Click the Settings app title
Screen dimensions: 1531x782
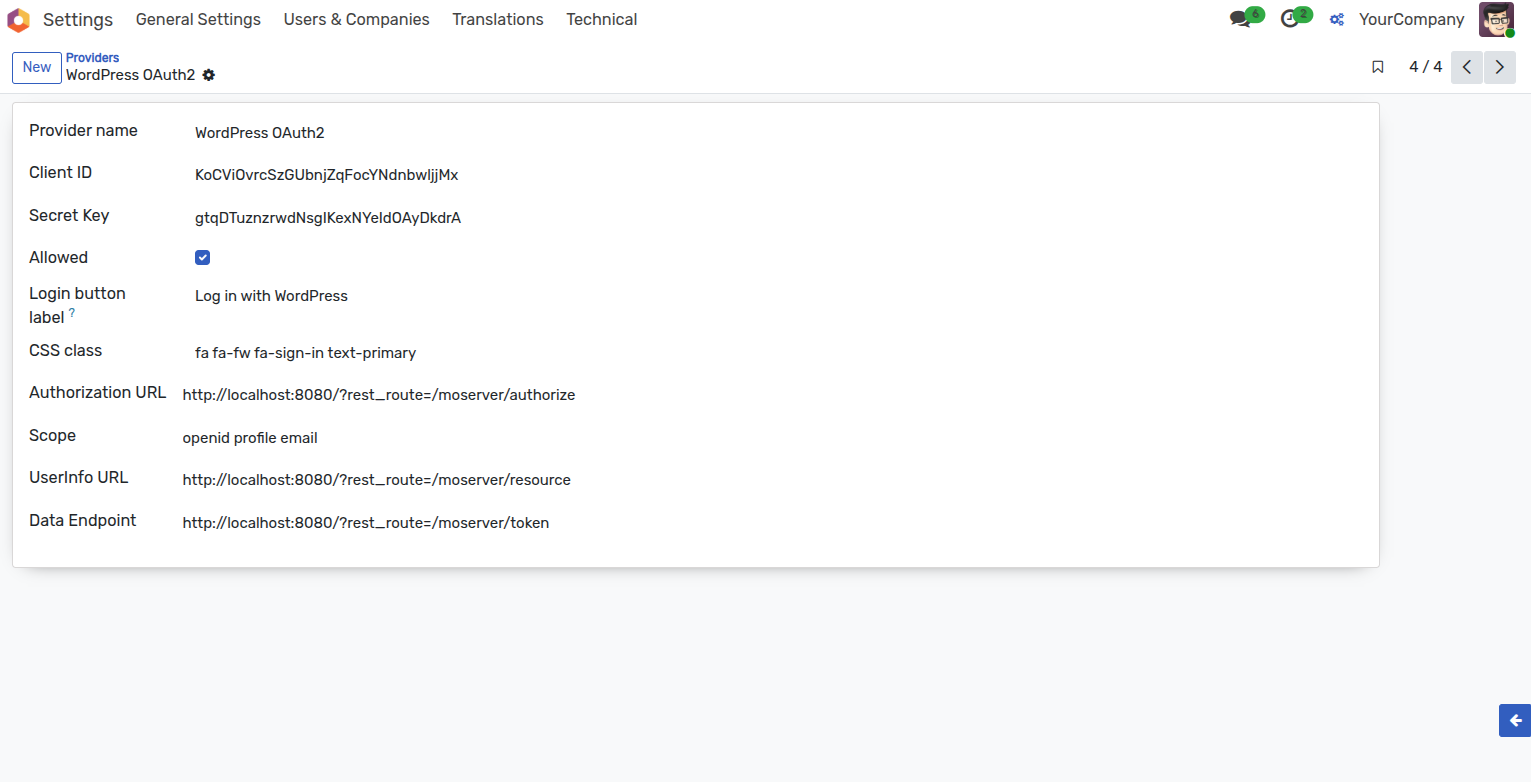(x=78, y=19)
